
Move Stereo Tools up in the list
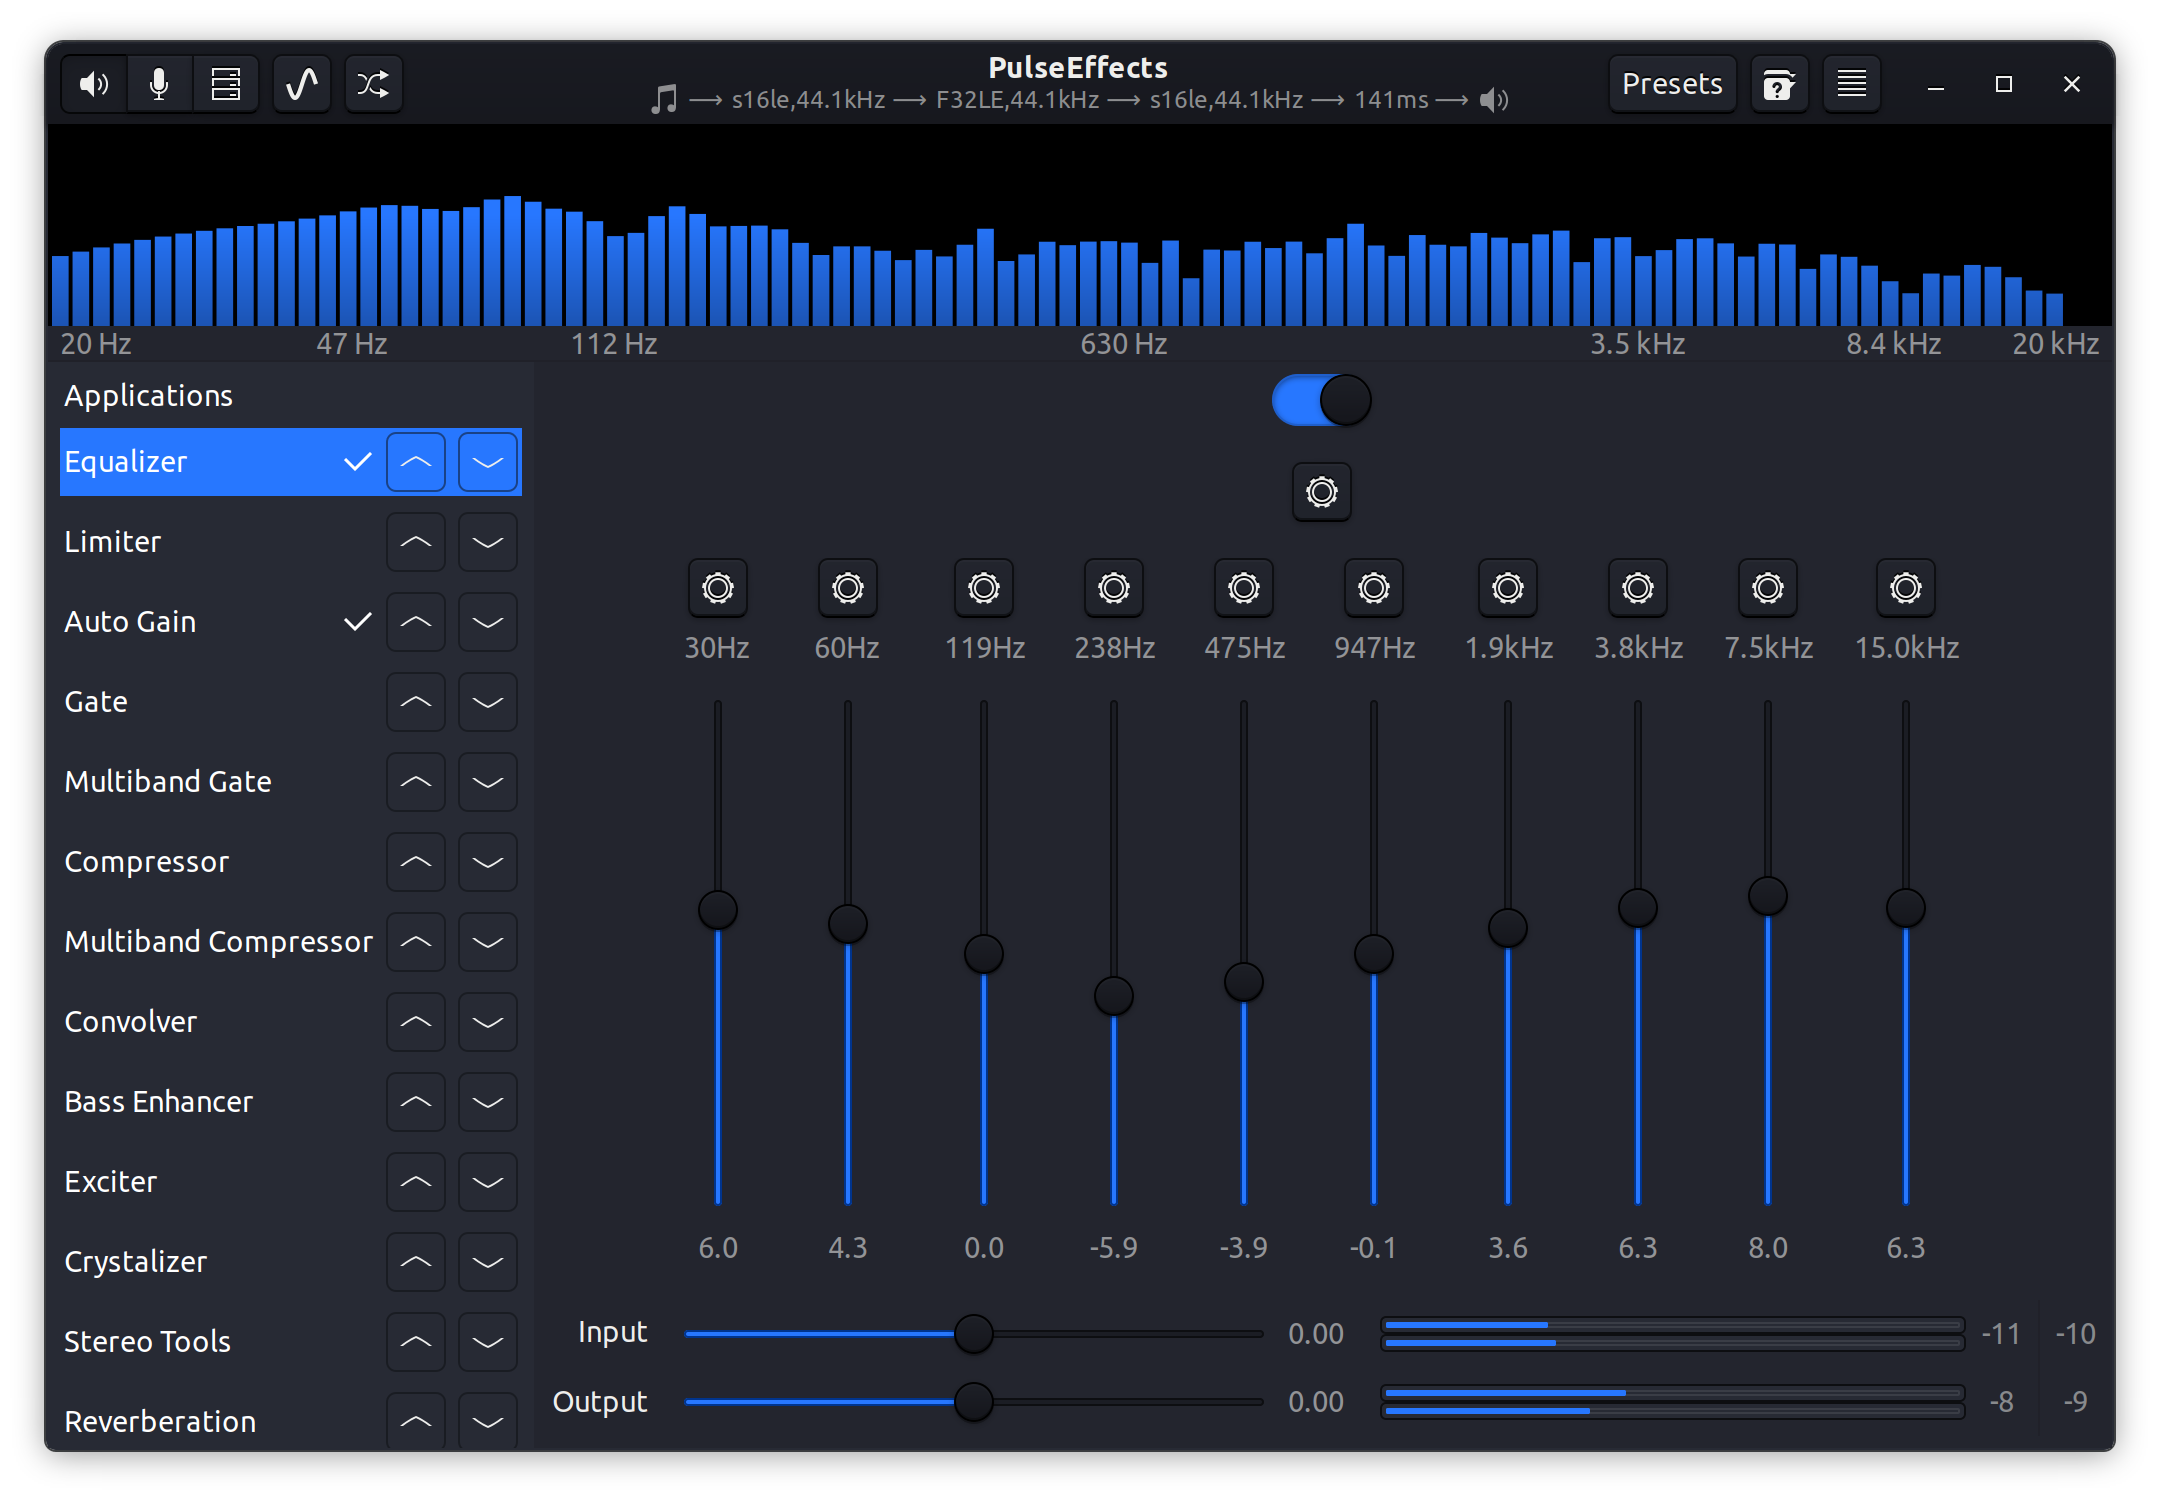click(x=416, y=1342)
